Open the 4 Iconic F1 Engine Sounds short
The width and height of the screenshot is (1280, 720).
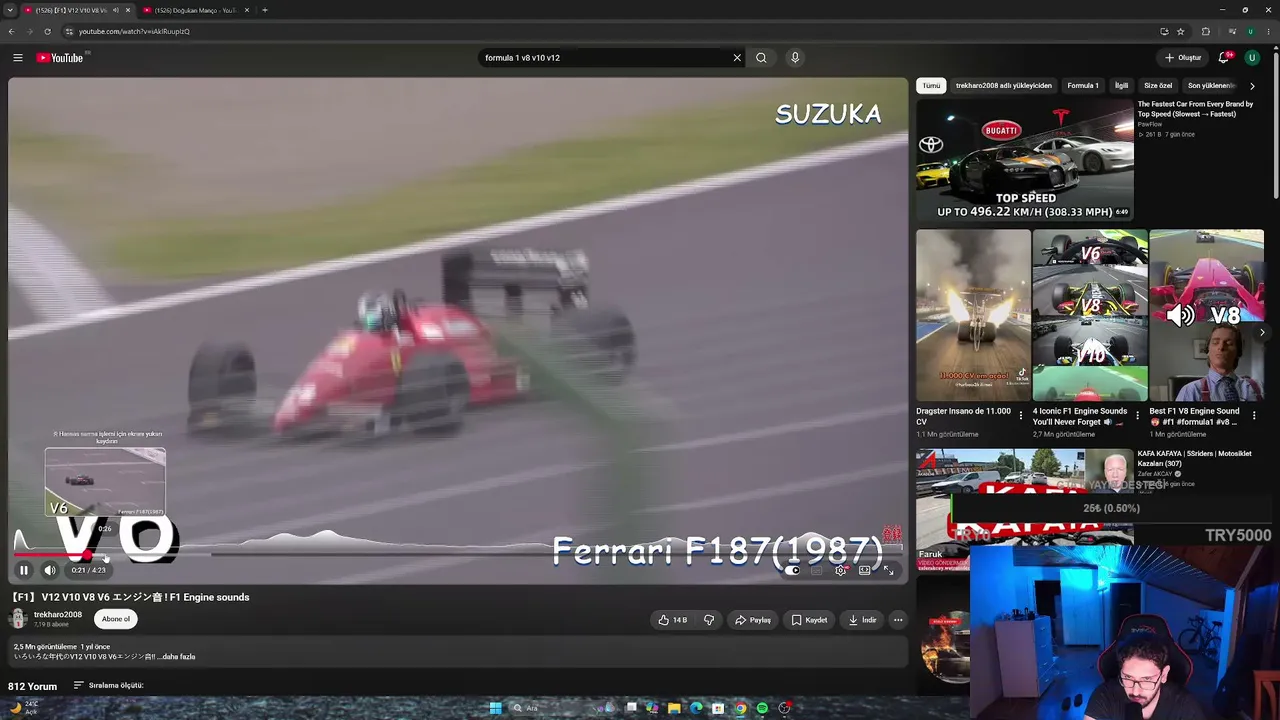click(x=1090, y=315)
